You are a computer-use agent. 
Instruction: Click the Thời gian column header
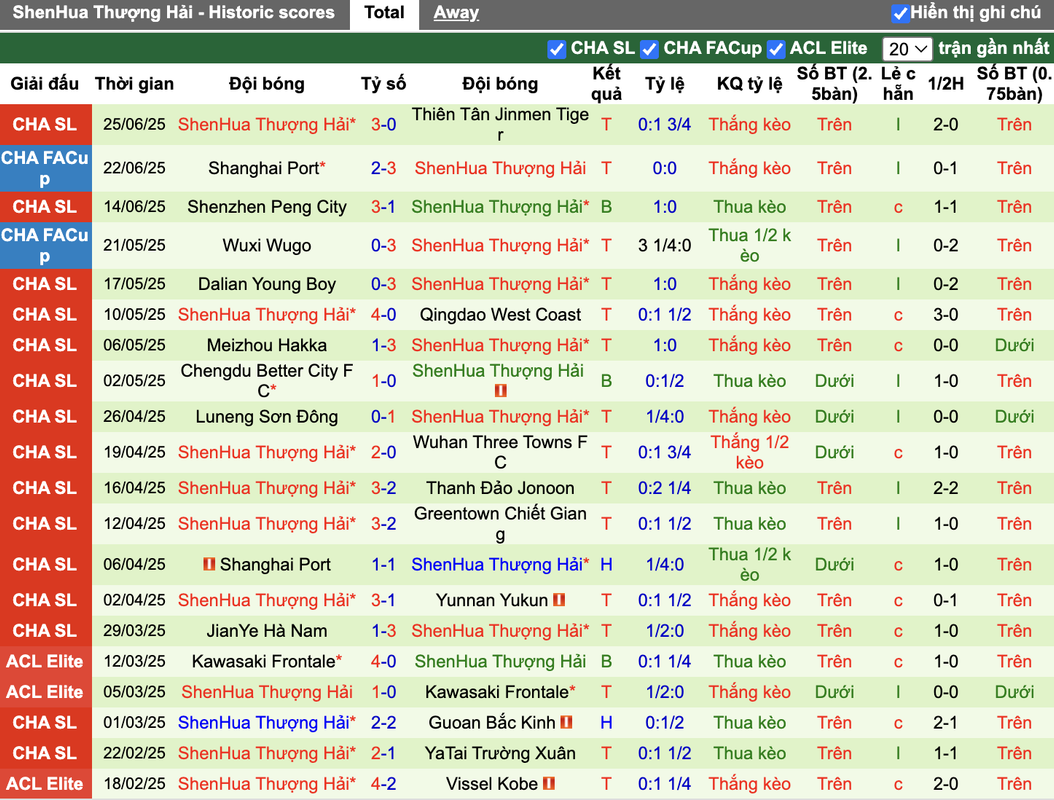pyautogui.click(x=134, y=84)
